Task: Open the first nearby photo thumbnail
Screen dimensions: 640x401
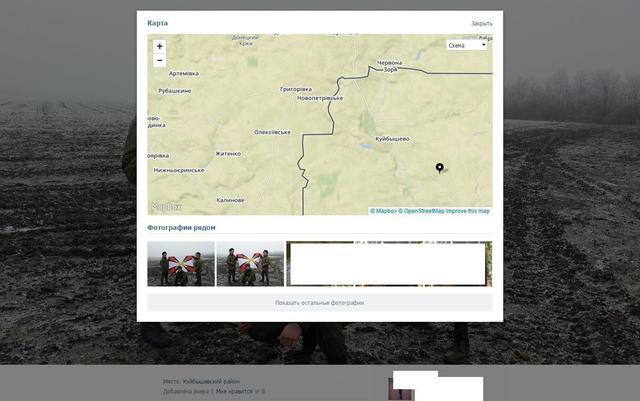Action: pyautogui.click(x=181, y=263)
